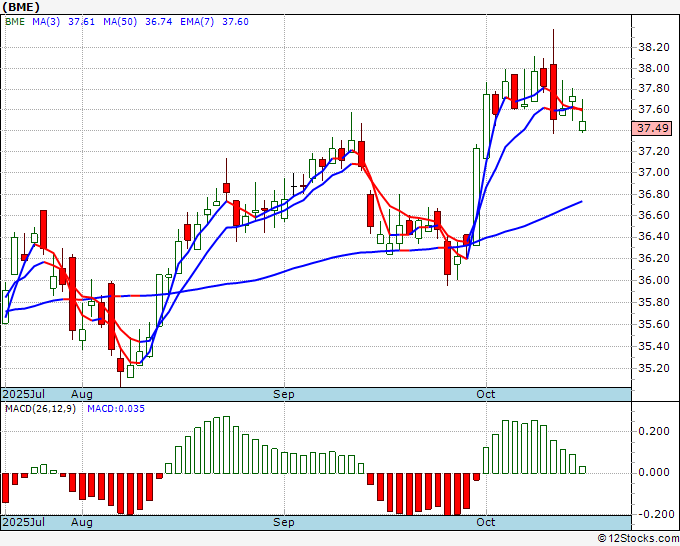Click the 35.40 price axis label
The image size is (680, 546).
[x=654, y=346]
